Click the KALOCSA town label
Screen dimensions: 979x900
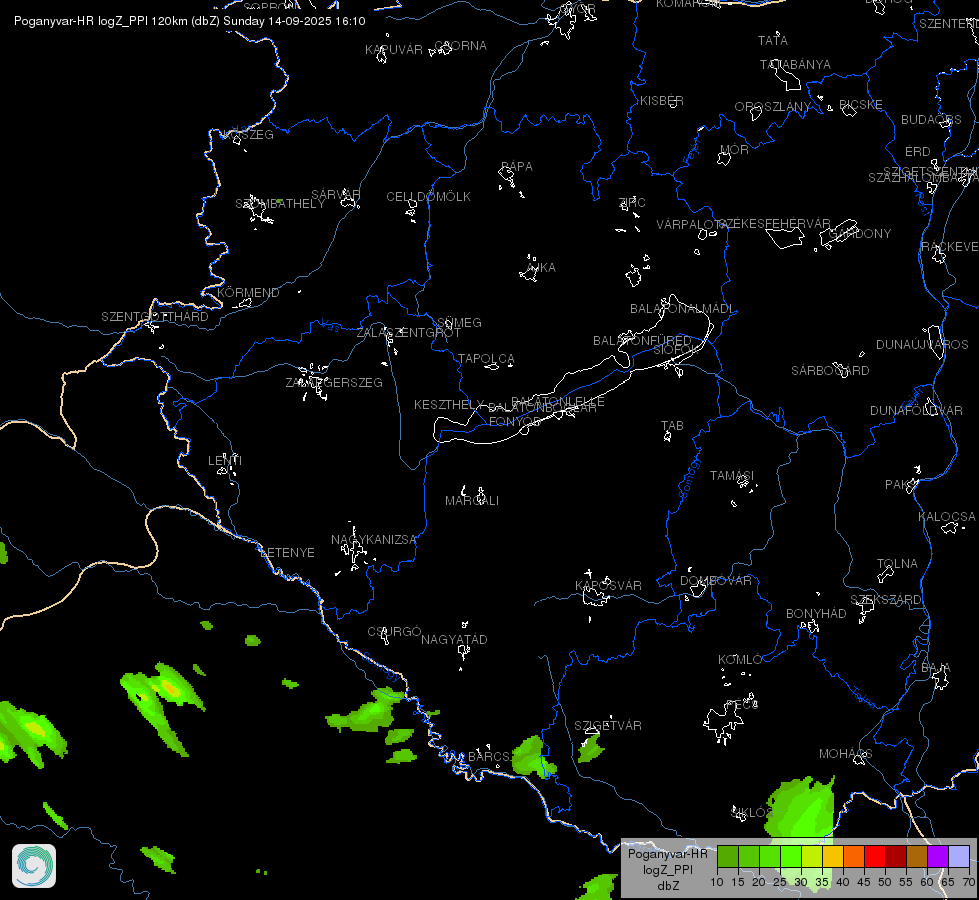pyautogui.click(x=947, y=517)
